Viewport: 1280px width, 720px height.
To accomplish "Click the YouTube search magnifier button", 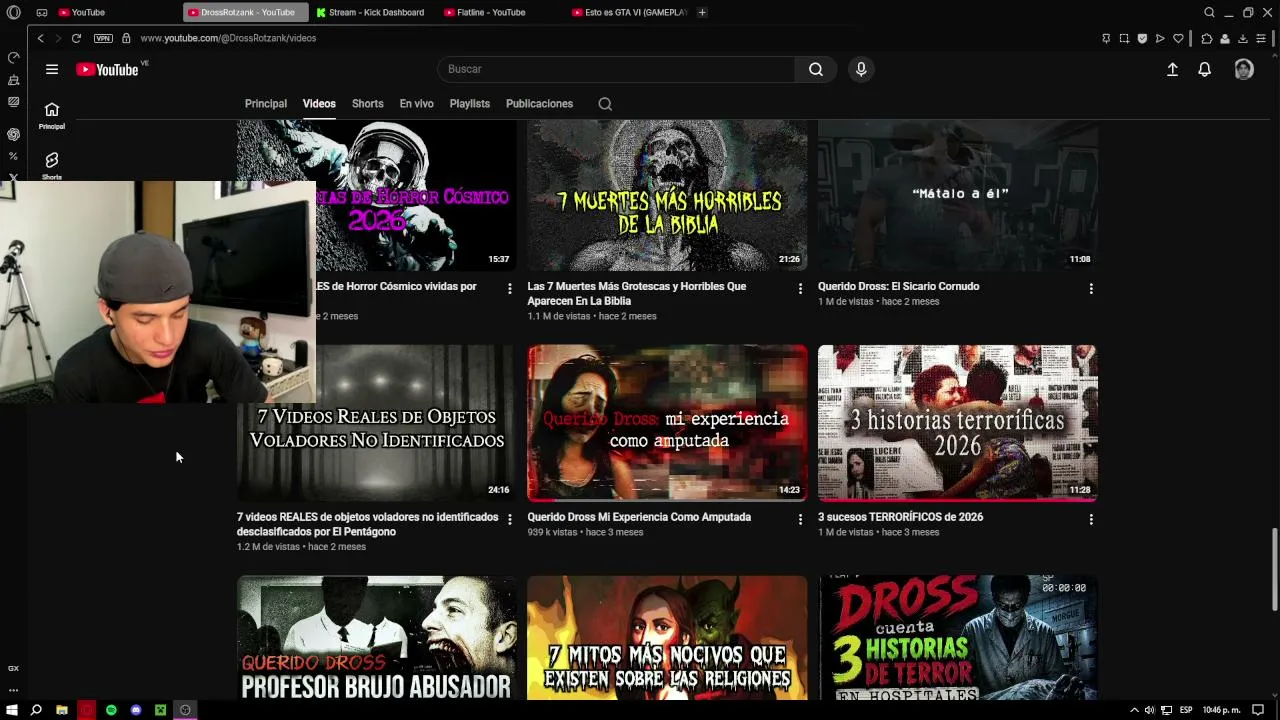I will [816, 69].
